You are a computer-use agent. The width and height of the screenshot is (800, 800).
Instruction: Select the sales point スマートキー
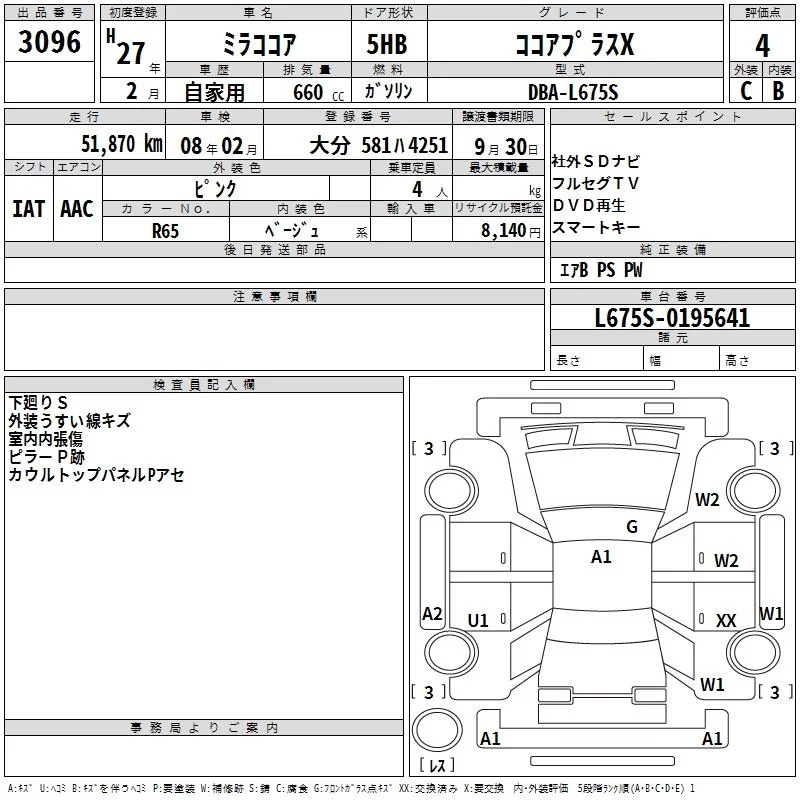(x=596, y=227)
